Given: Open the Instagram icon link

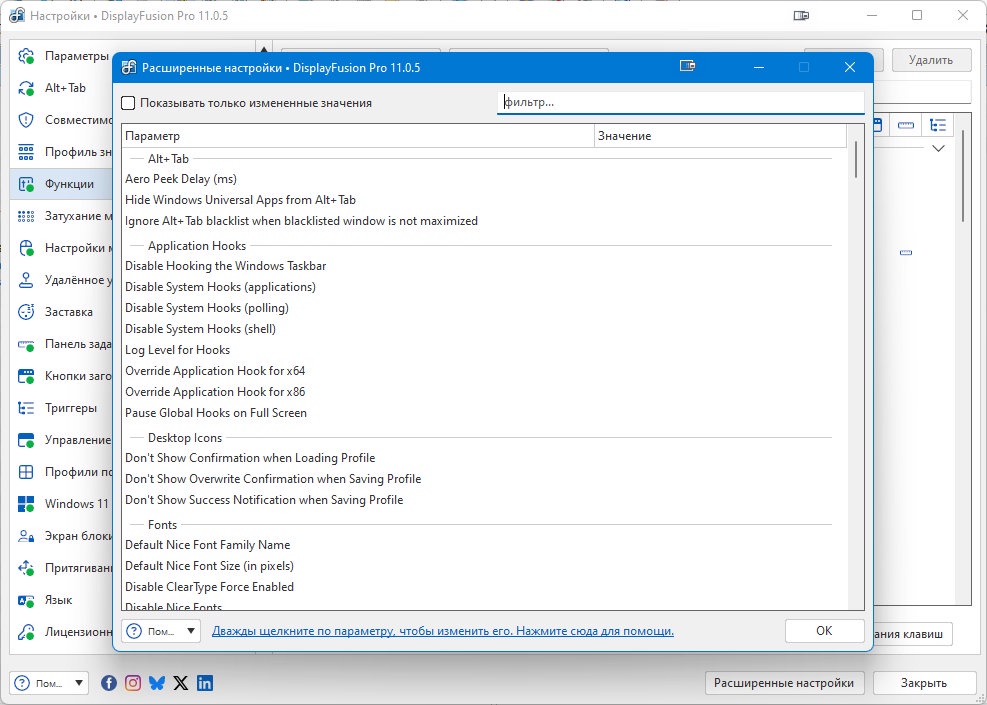Looking at the screenshot, I should pyautogui.click(x=133, y=683).
